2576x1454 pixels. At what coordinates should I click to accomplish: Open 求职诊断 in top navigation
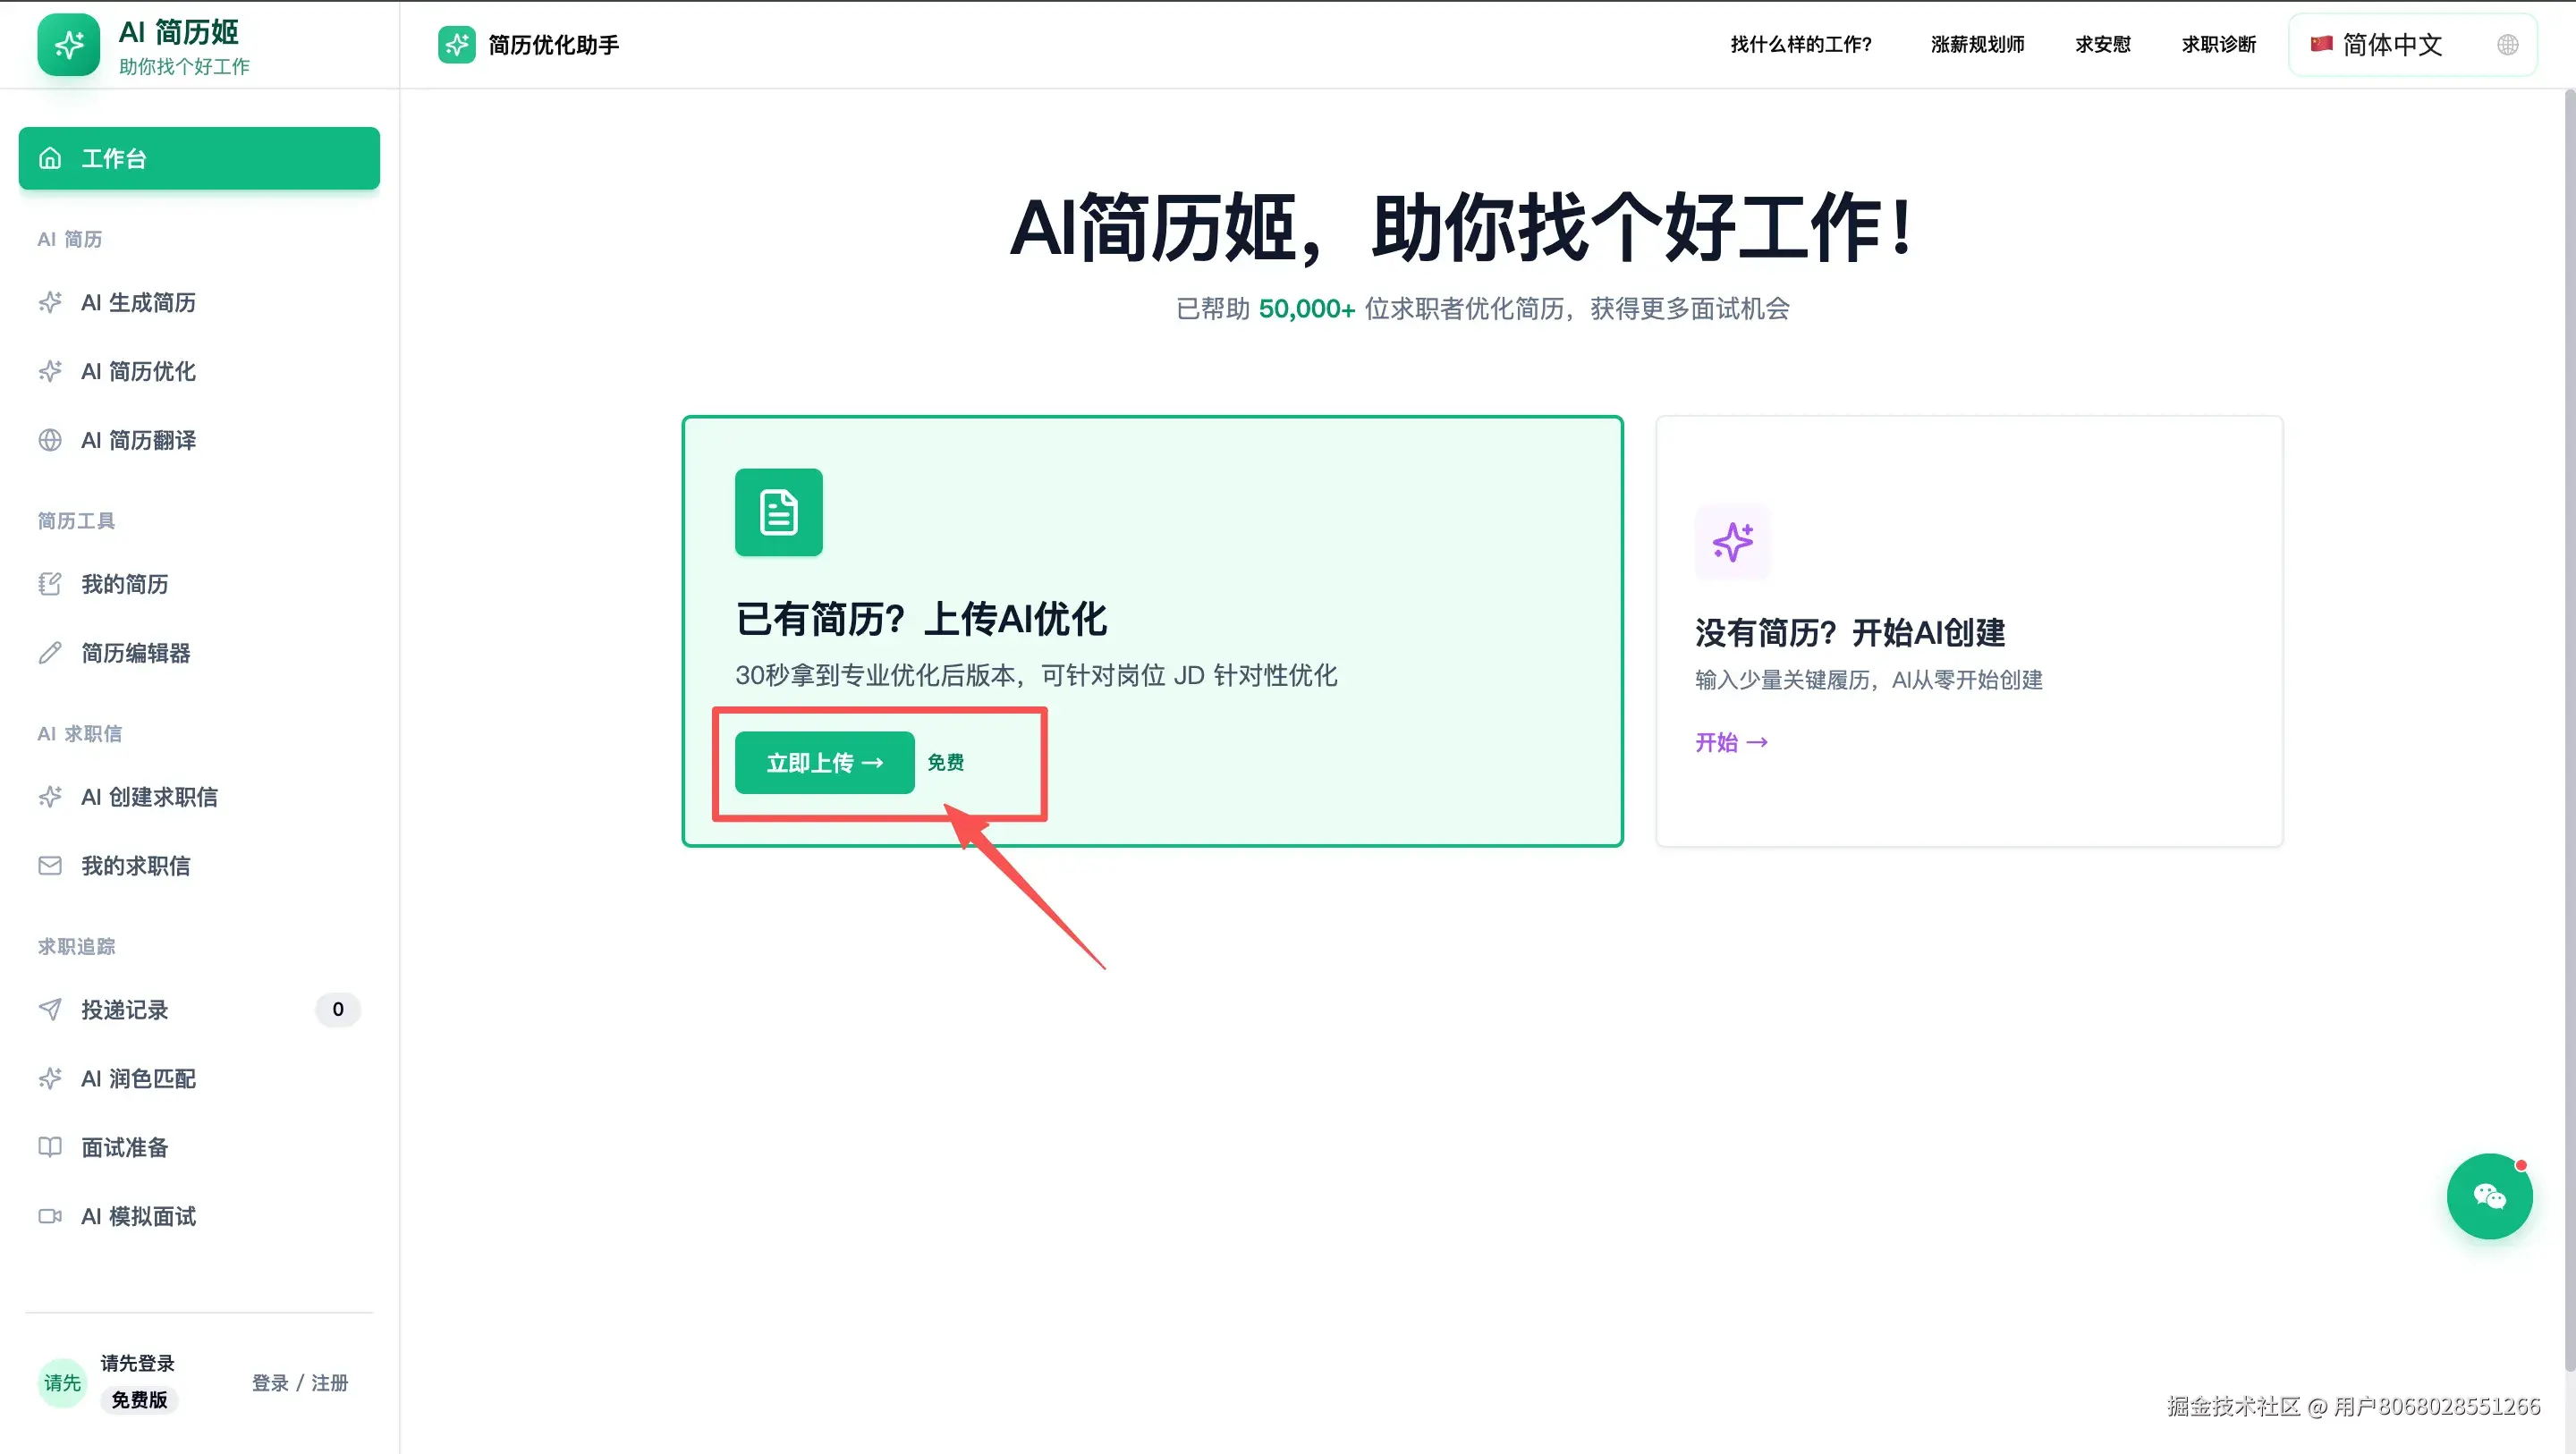pos(2218,45)
